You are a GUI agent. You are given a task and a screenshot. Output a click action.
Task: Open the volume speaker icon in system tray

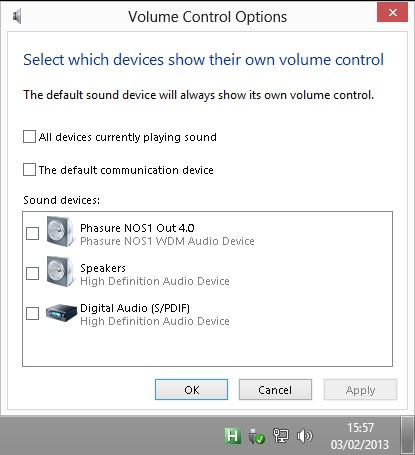pyautogui.click(x=304, y=436)
